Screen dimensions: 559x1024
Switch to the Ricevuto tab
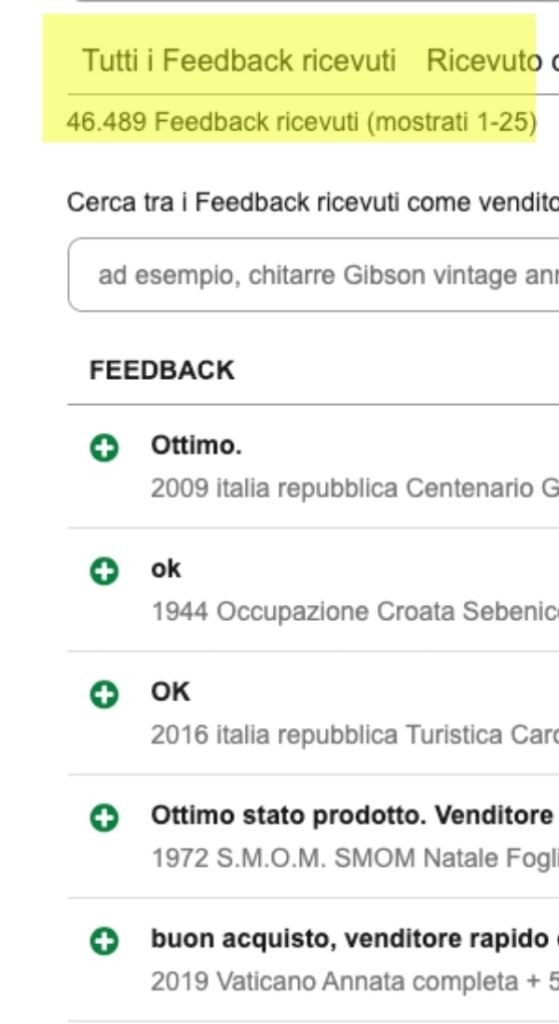click(x=492, y=61)
